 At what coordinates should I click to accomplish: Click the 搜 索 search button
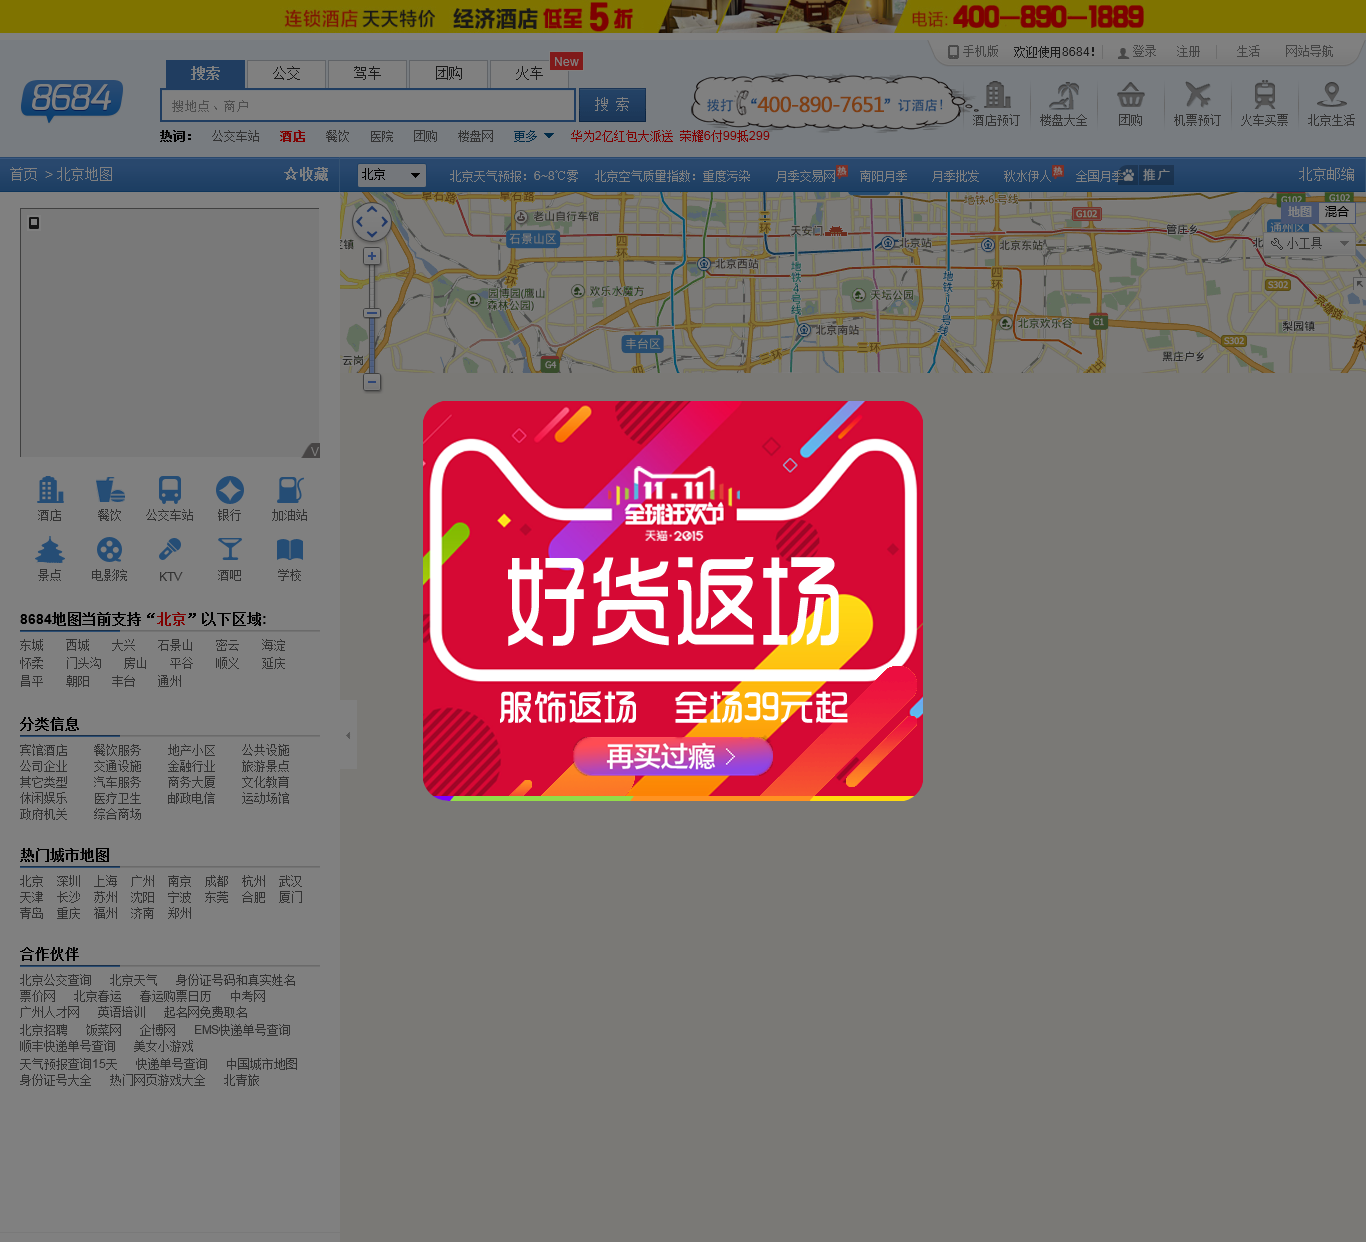(x=612, y=105)
